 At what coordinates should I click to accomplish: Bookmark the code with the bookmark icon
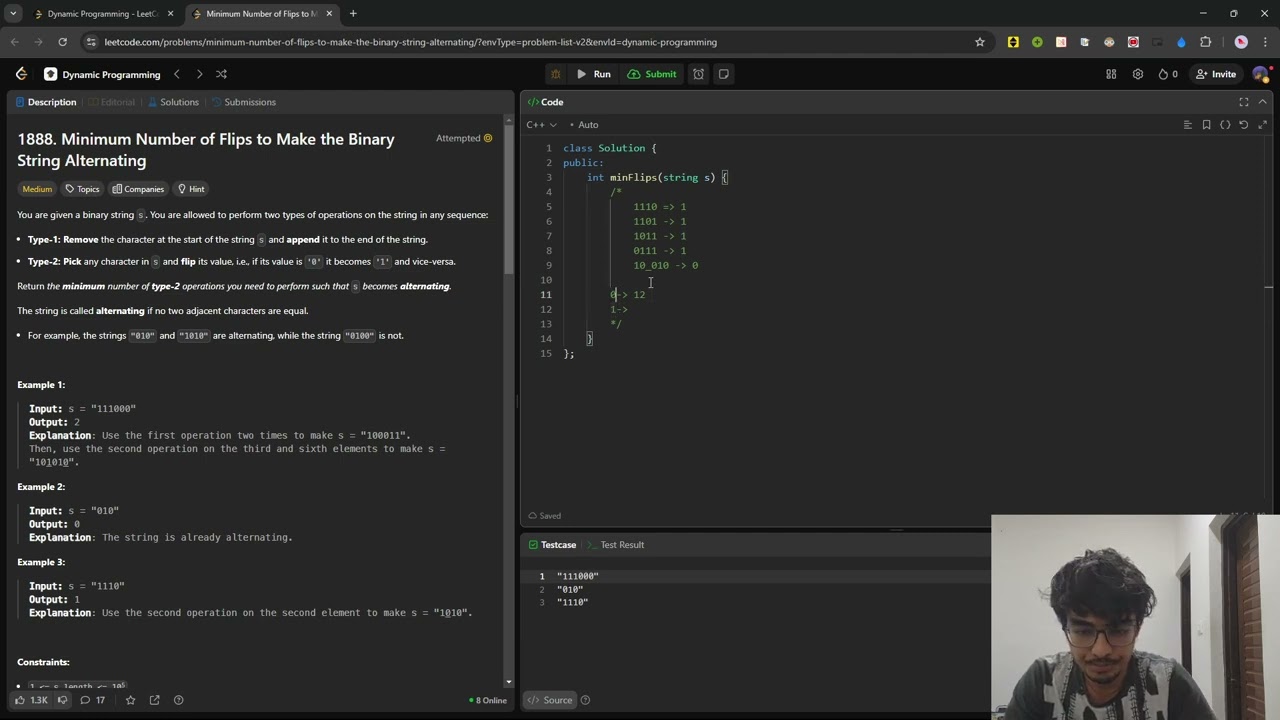(x=1206, y=125)
